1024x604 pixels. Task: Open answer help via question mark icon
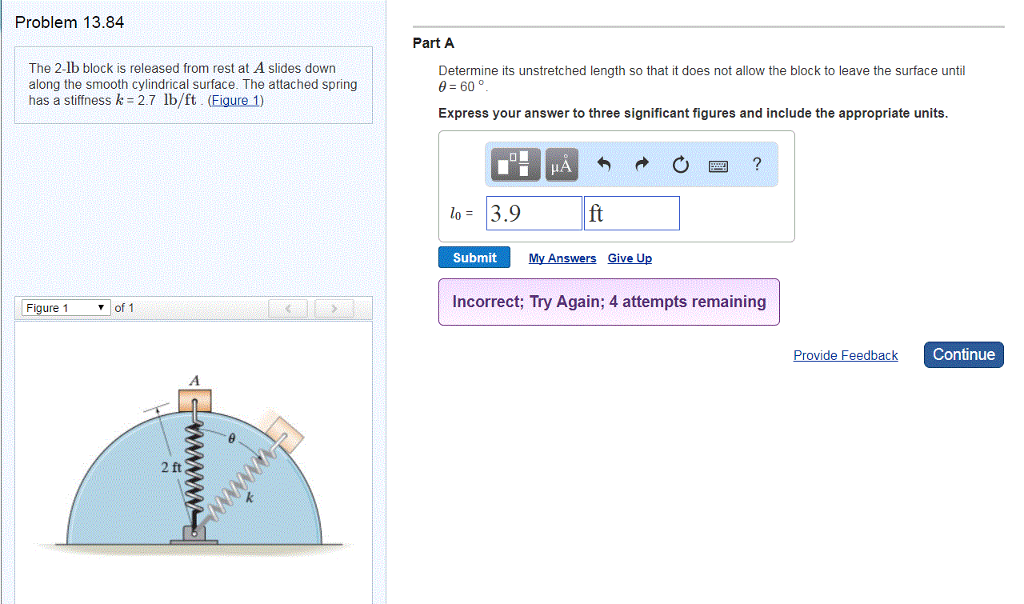coord(757,164)
